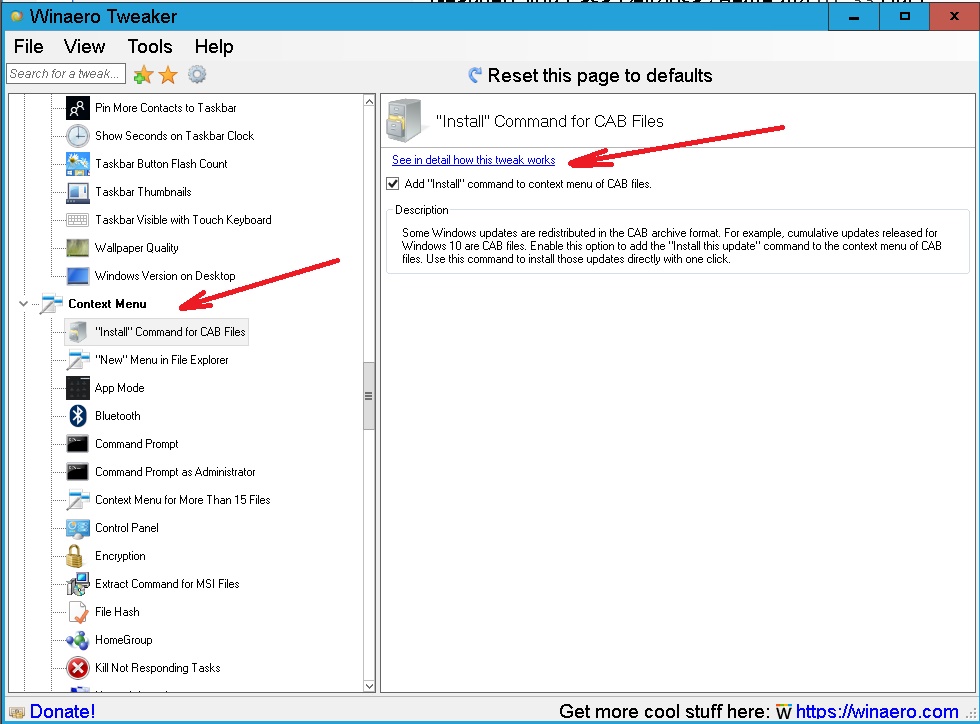The width and height of the screenshot is (980, 724).
Task: Click the Taskbar Thumbnails icon
Action: coord(78,192)
